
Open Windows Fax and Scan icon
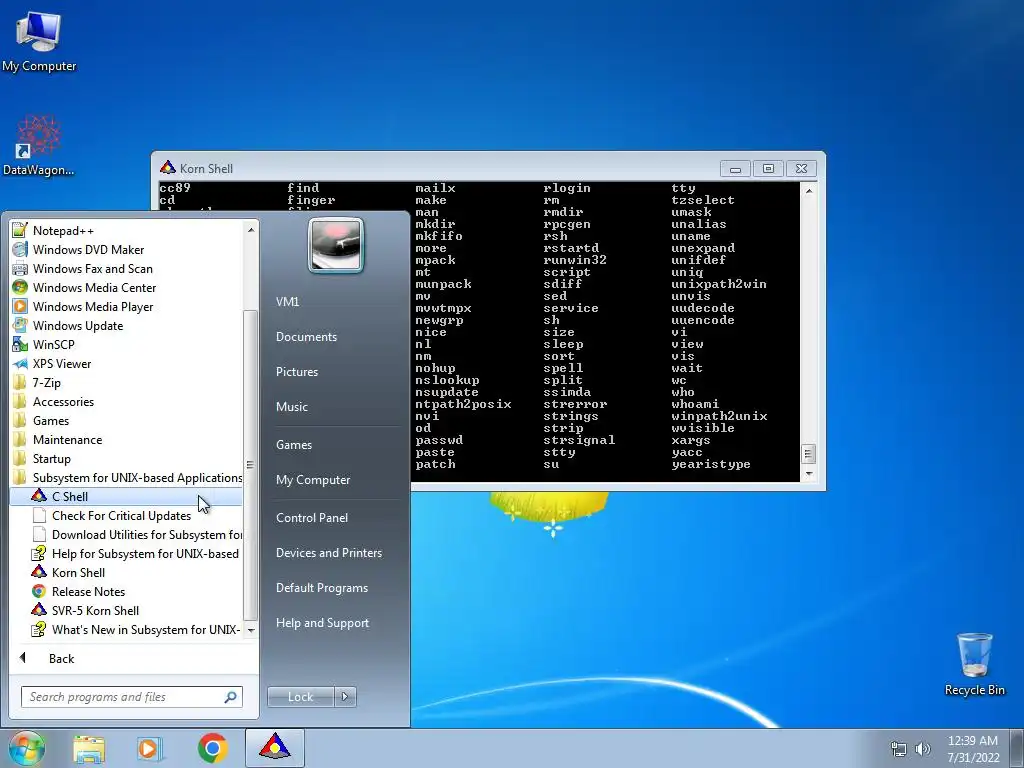[x=20, y=268]
